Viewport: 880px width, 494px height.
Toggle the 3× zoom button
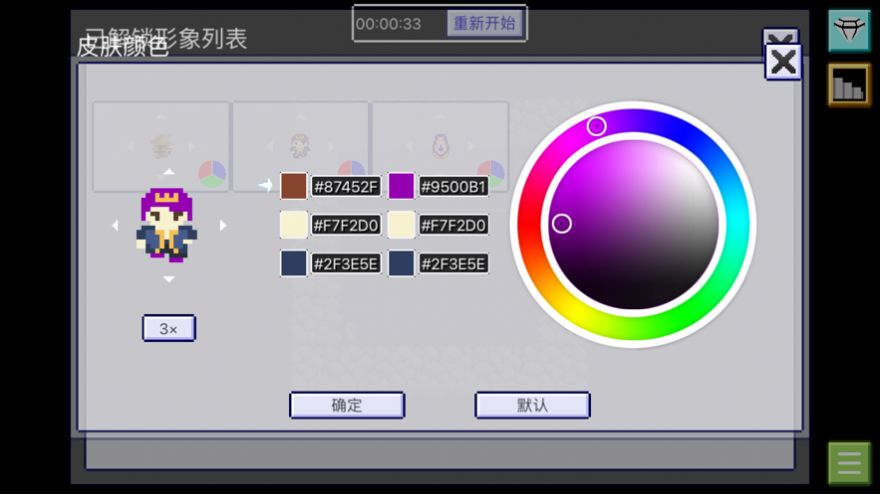pyautogui.click(x=168, y=328)
